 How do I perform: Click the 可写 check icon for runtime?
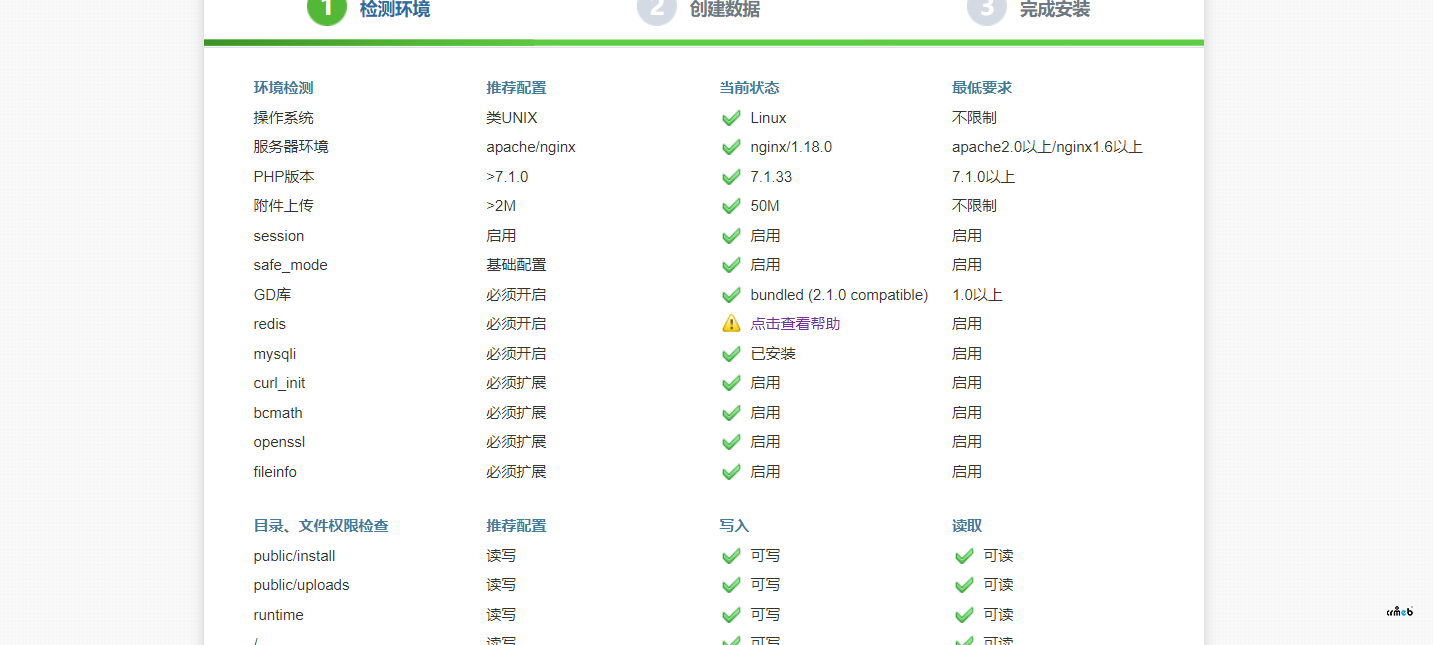[x=731, y=615]
